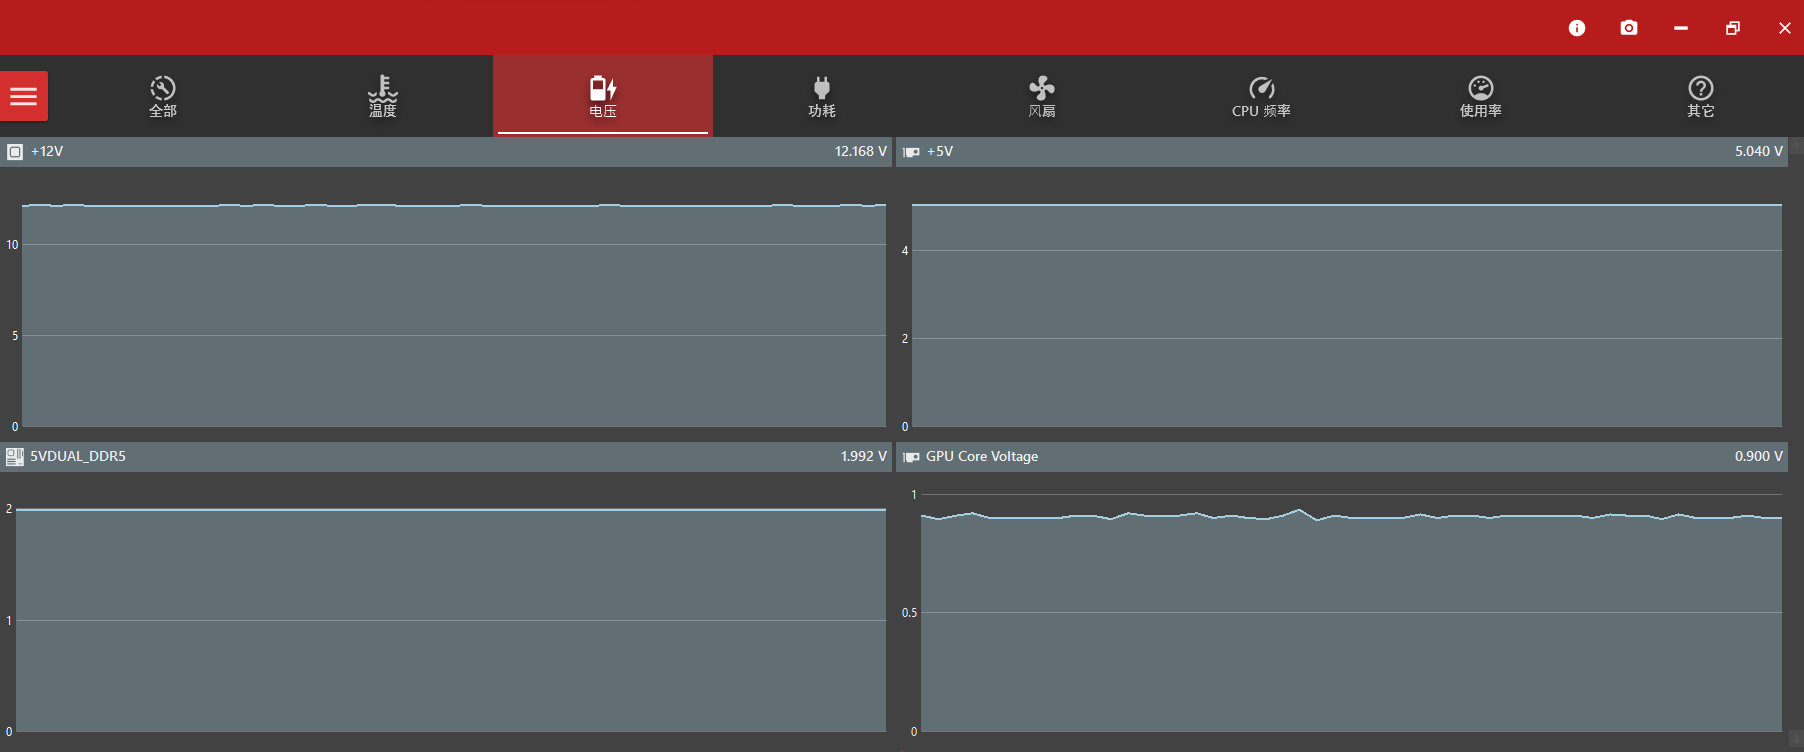Select the 电压 voltage tab
Viewport: 1804px width, 752px height.
(603, 97)
